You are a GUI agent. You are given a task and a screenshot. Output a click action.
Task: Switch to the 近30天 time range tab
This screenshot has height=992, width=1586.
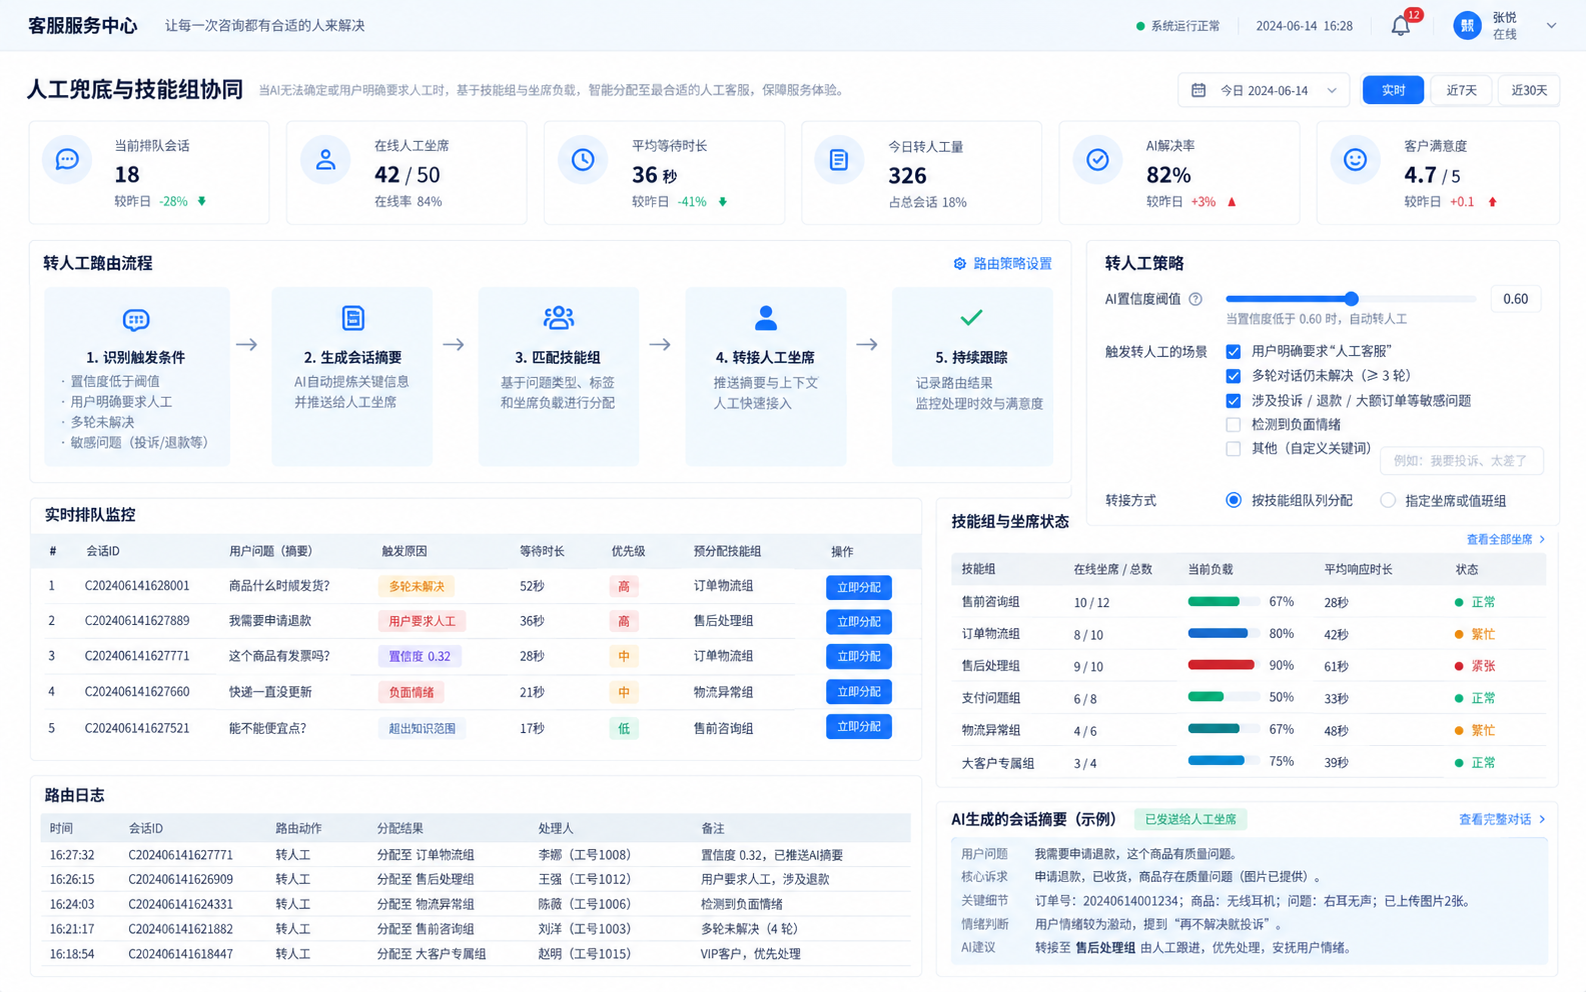pos(1529,90)
